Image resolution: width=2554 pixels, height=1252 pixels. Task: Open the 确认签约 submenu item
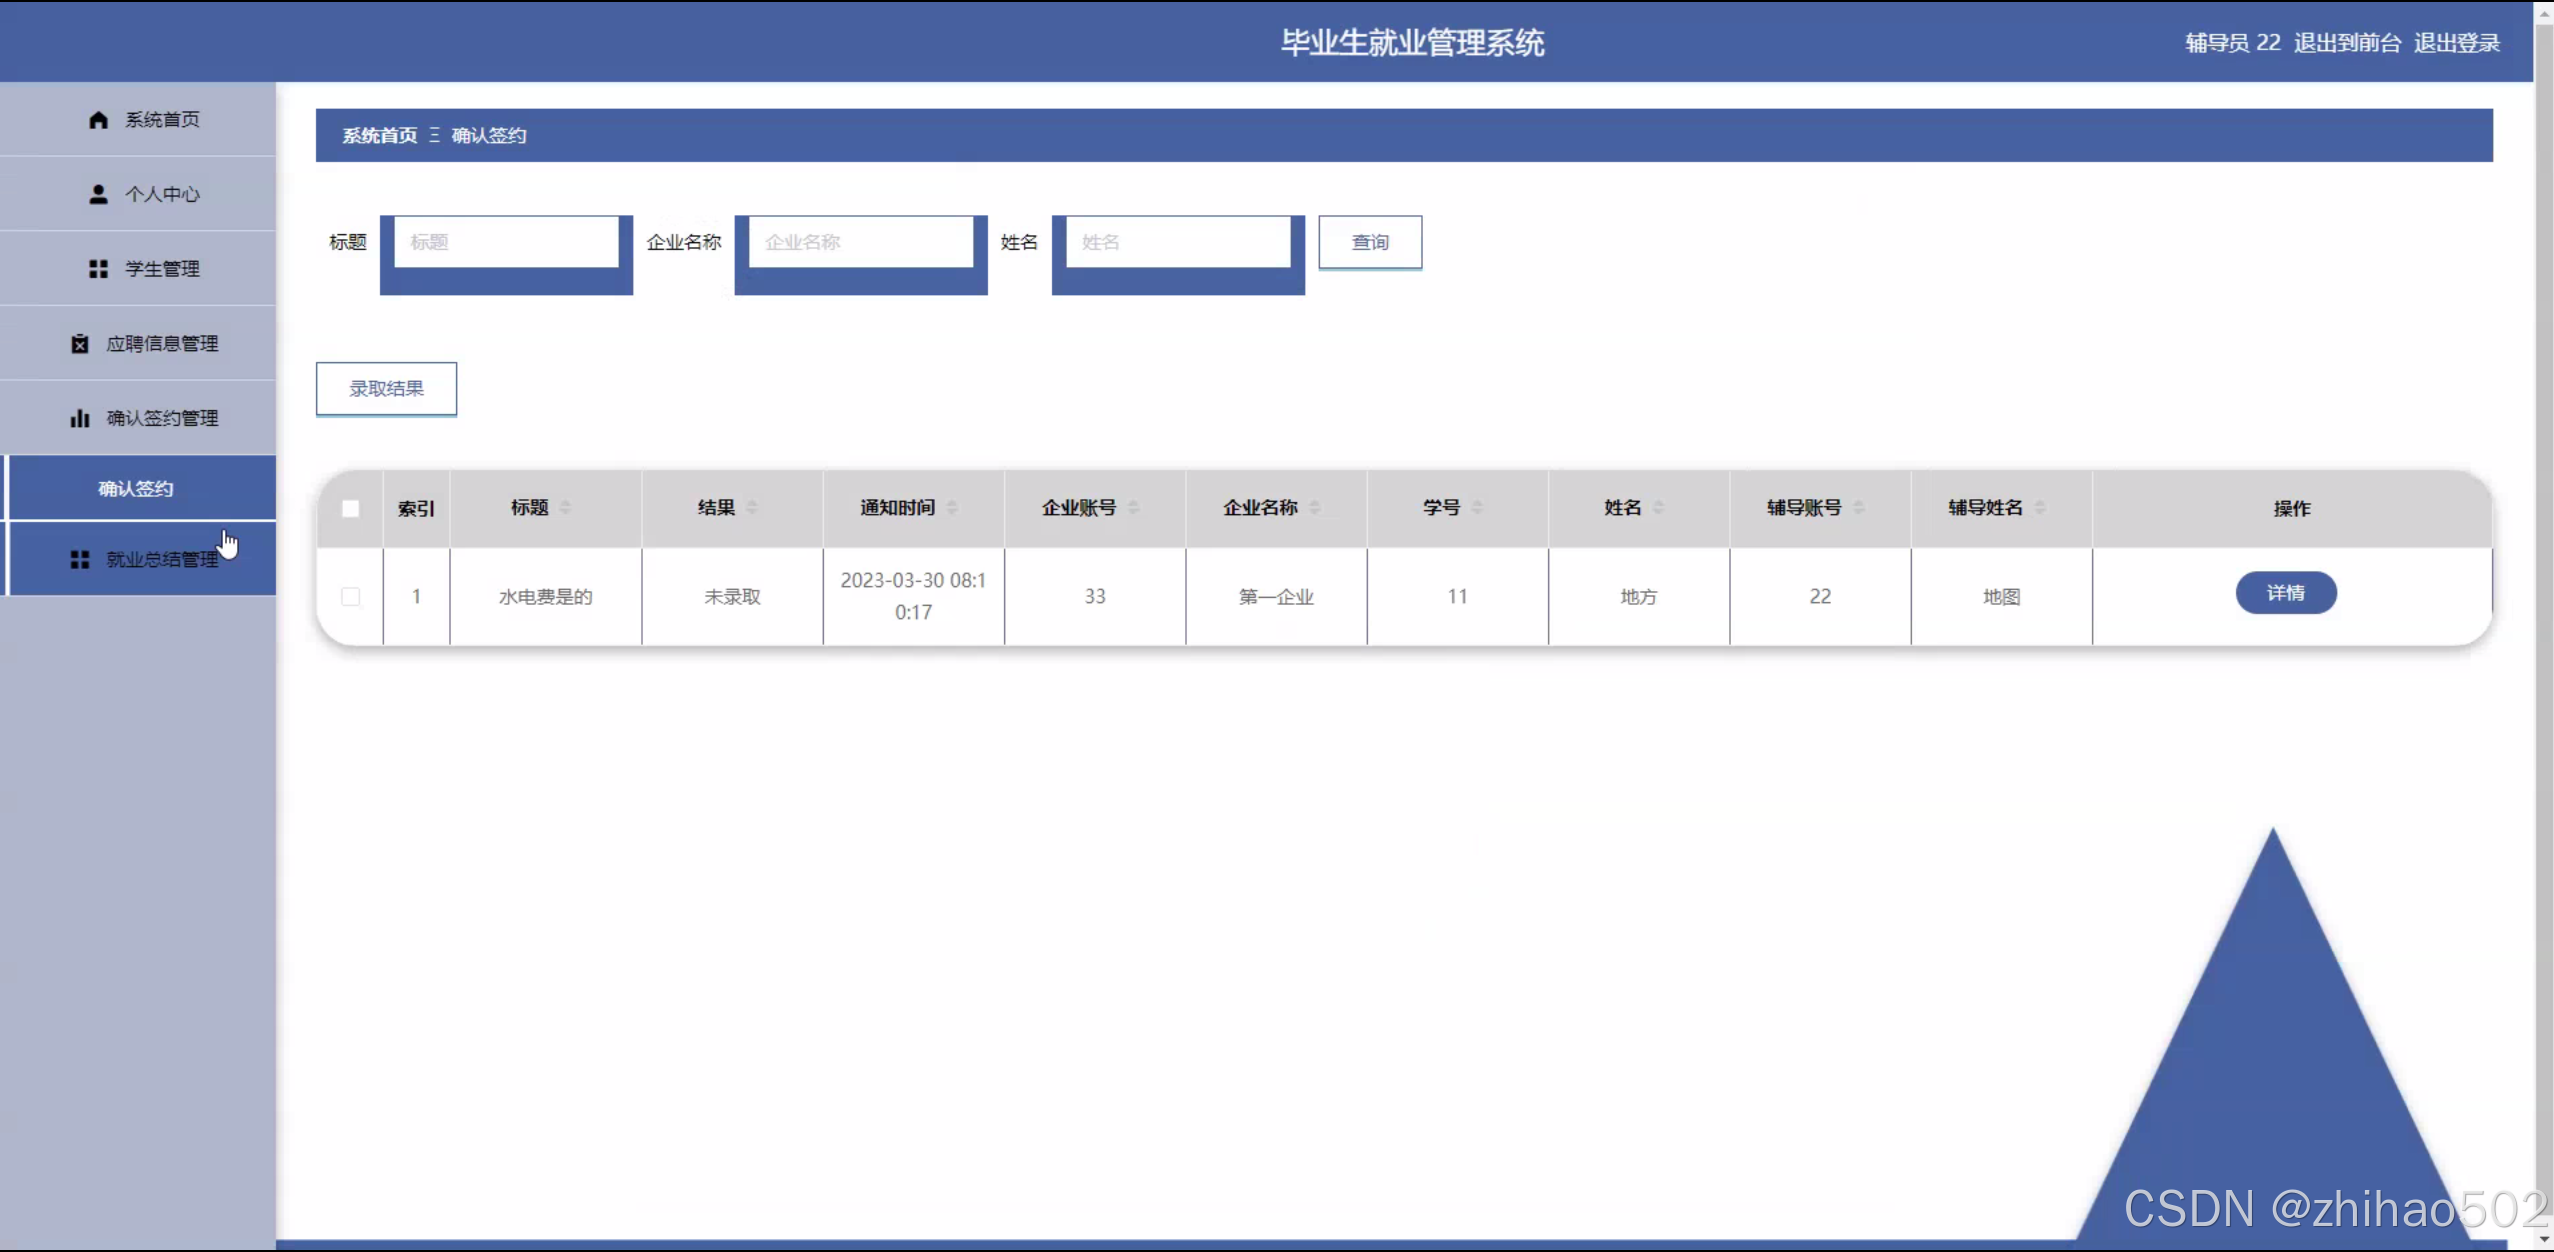[x=136, y=489]
